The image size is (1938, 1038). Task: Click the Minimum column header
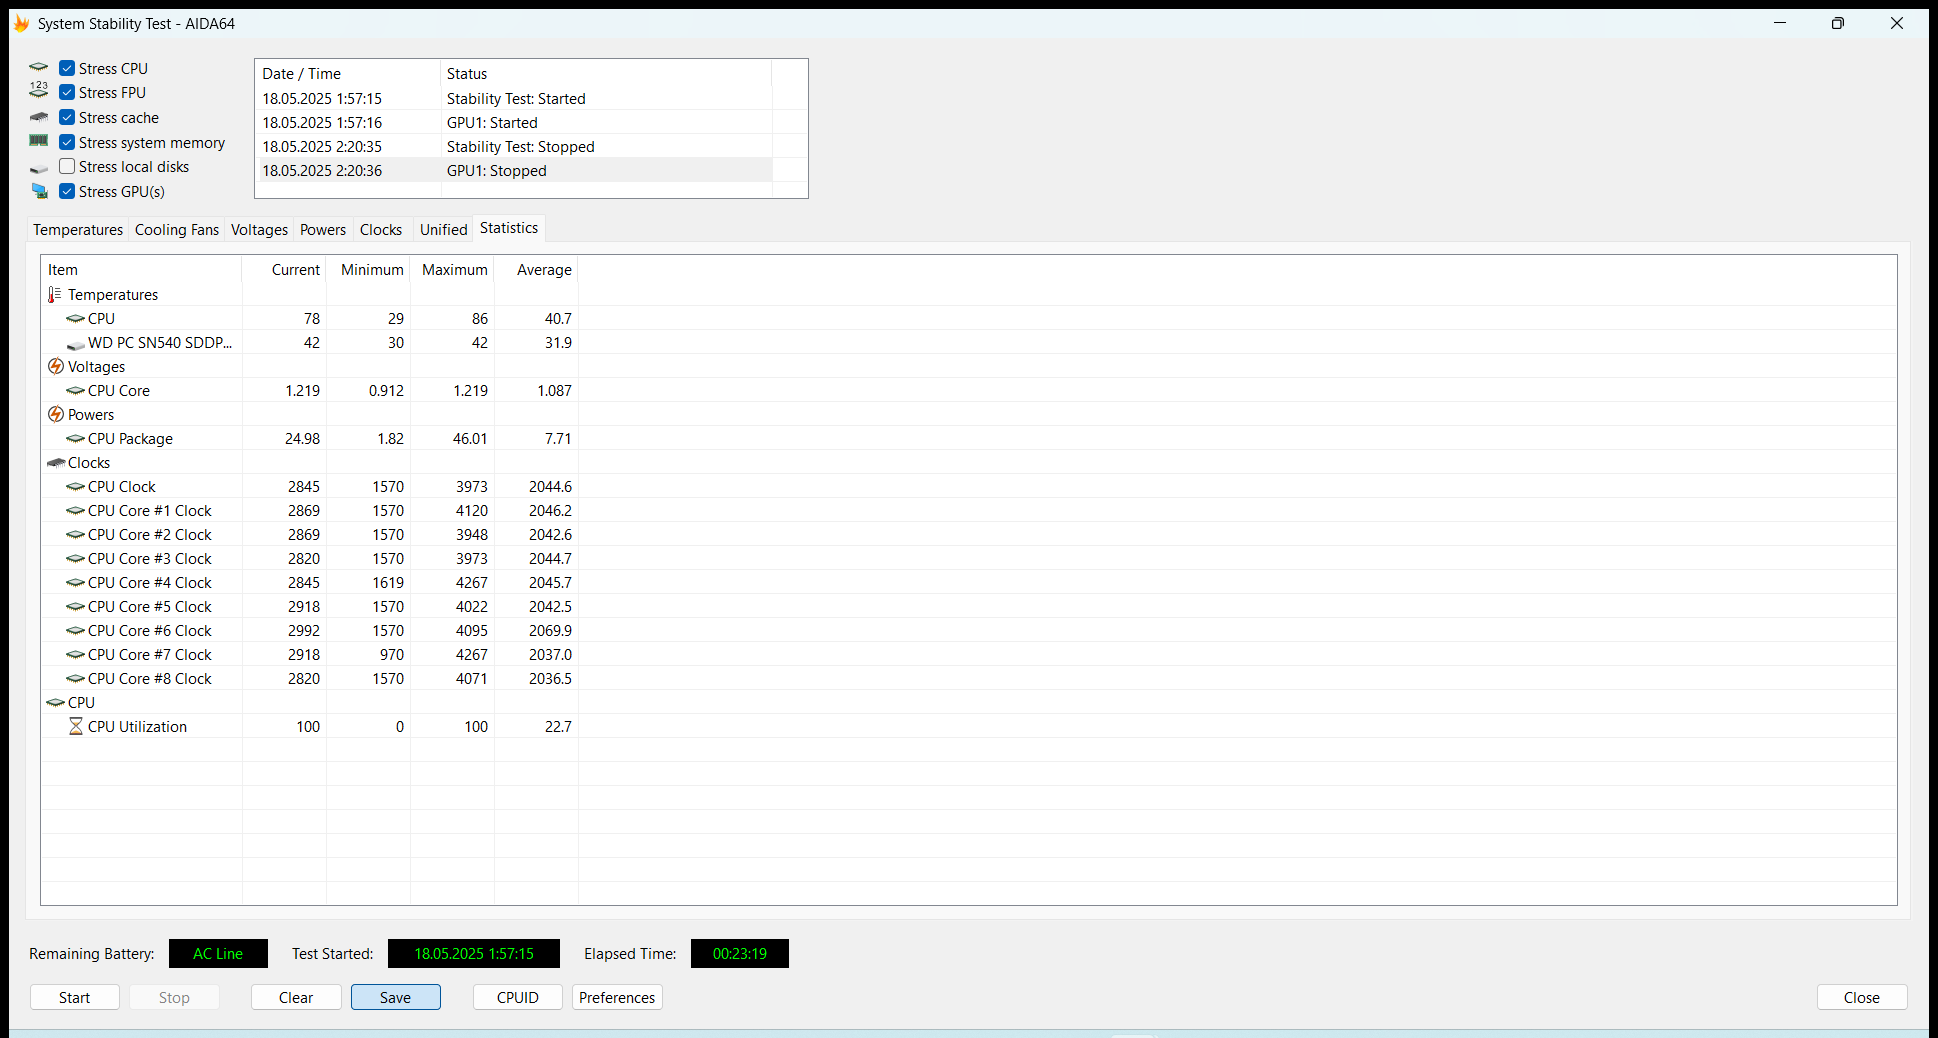[x=369, y=270]
